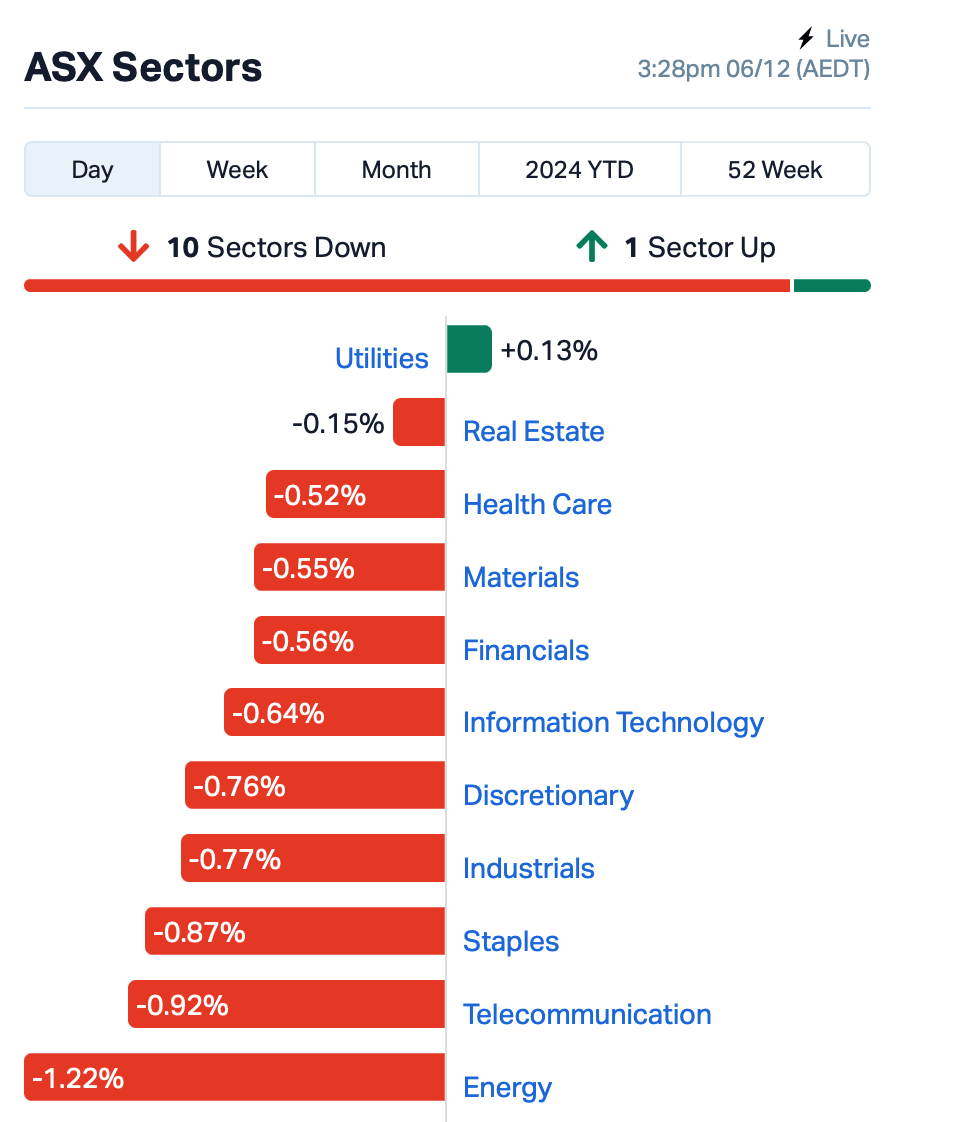Click the Materials sector link
962x1122 pixels.
520,577
